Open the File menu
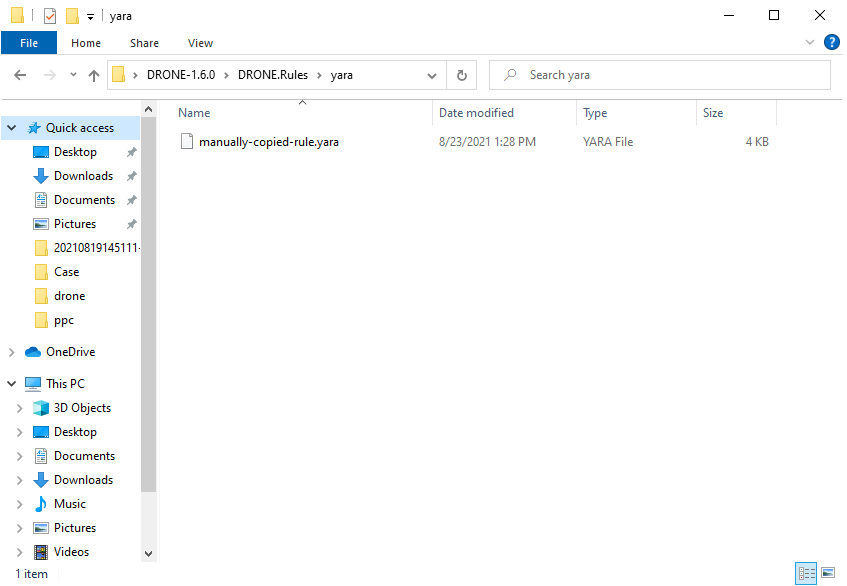The height and width of the screenshot is (586, 847). pyautogui.click(x=29, y=43)
